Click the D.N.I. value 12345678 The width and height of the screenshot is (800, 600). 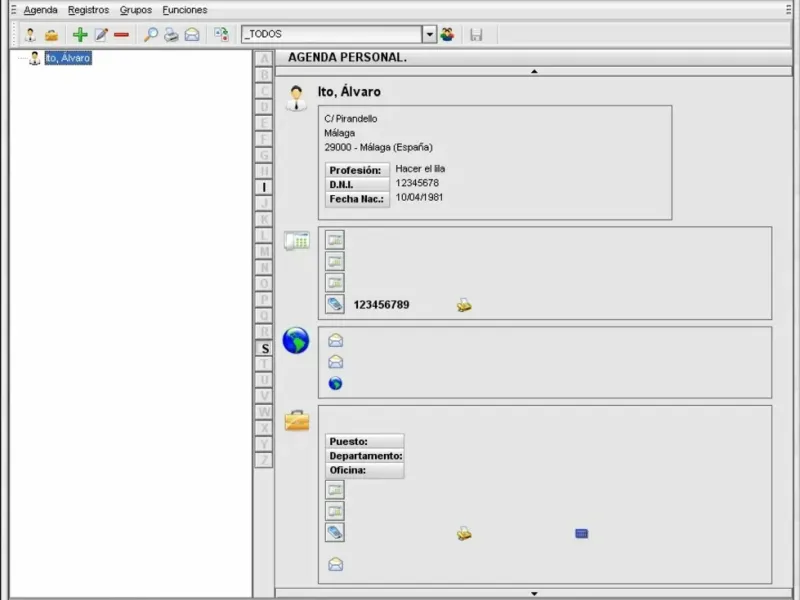[417, 183]
